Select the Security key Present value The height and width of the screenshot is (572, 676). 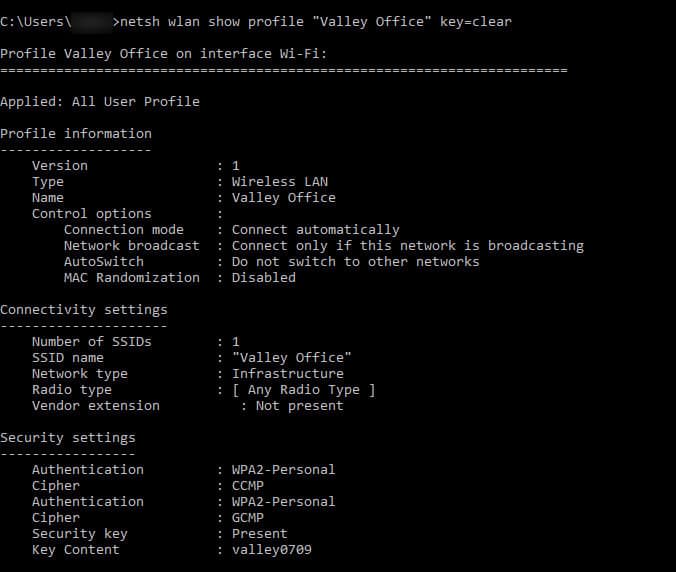[x=260, y=534]
